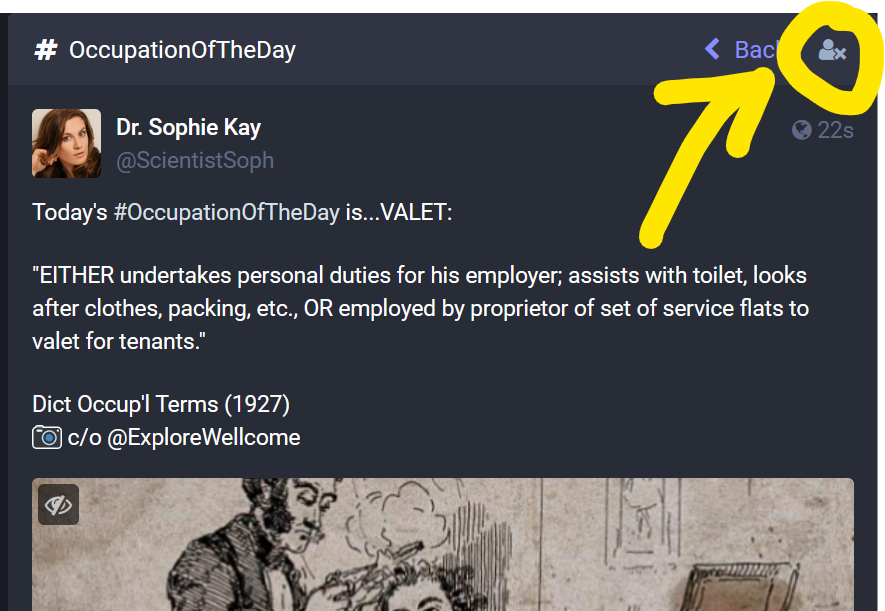The width and height of the screenshot is (885, 611).
Task: Click the word "Today's" starting the post
Action: [70, 213]
